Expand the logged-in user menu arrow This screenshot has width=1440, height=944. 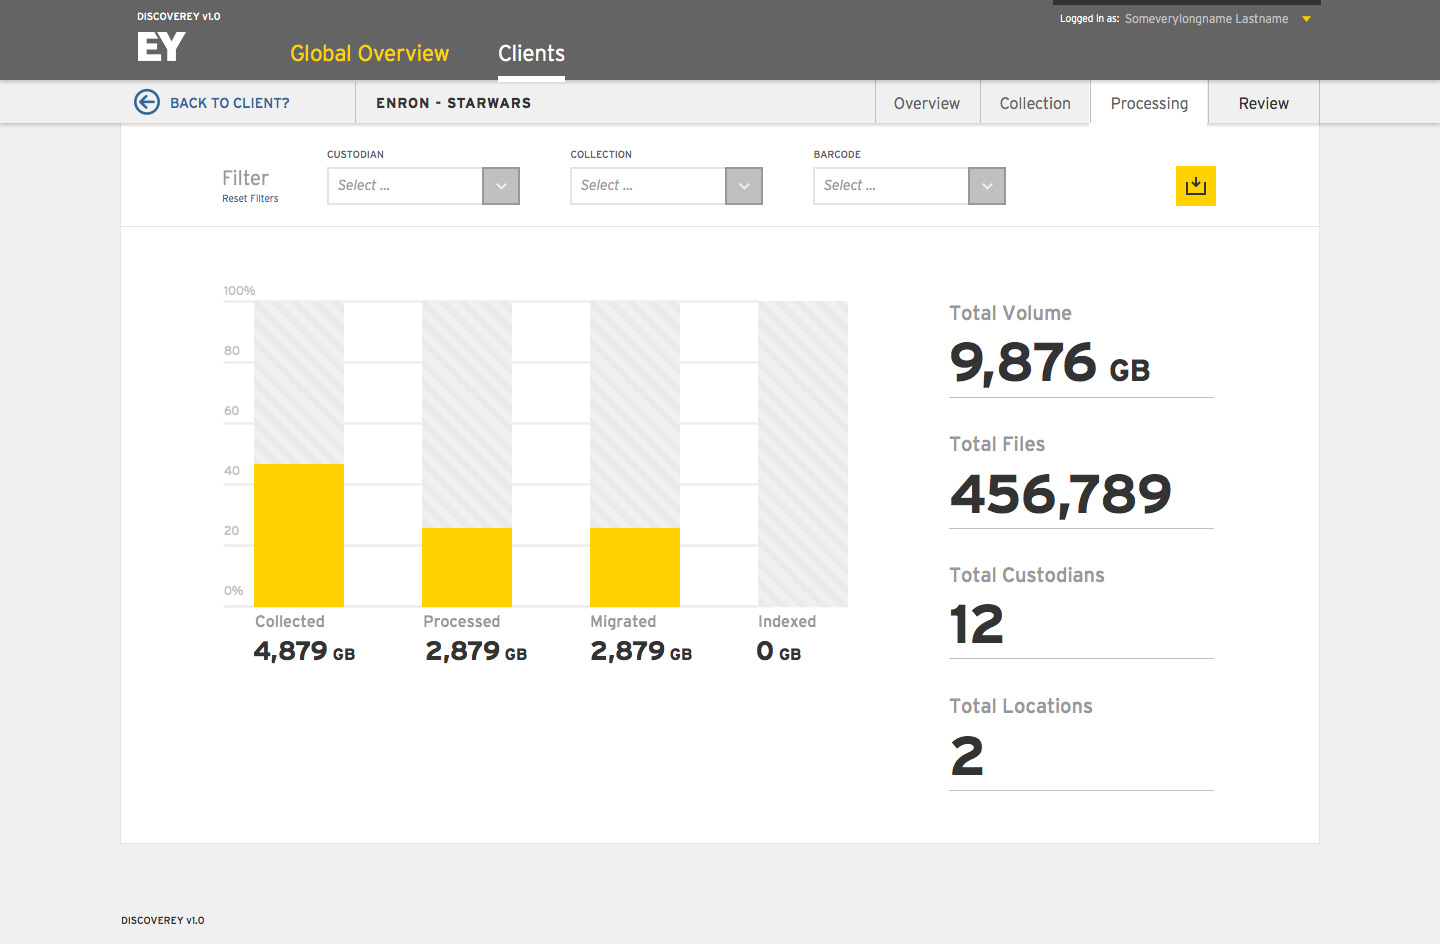click(1306, 19)
